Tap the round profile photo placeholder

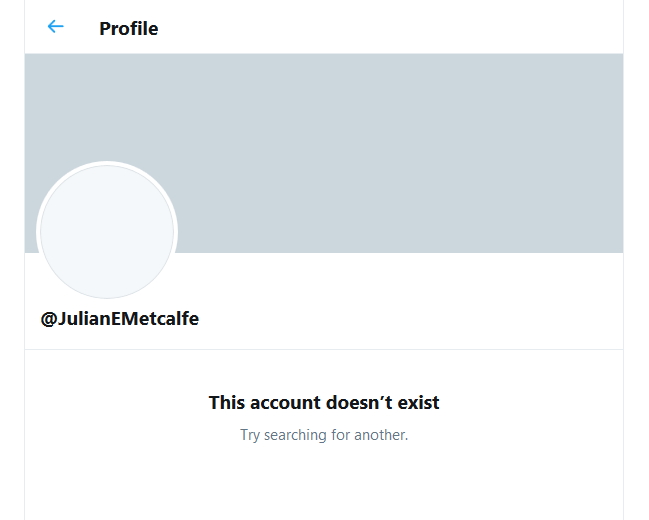107,232
